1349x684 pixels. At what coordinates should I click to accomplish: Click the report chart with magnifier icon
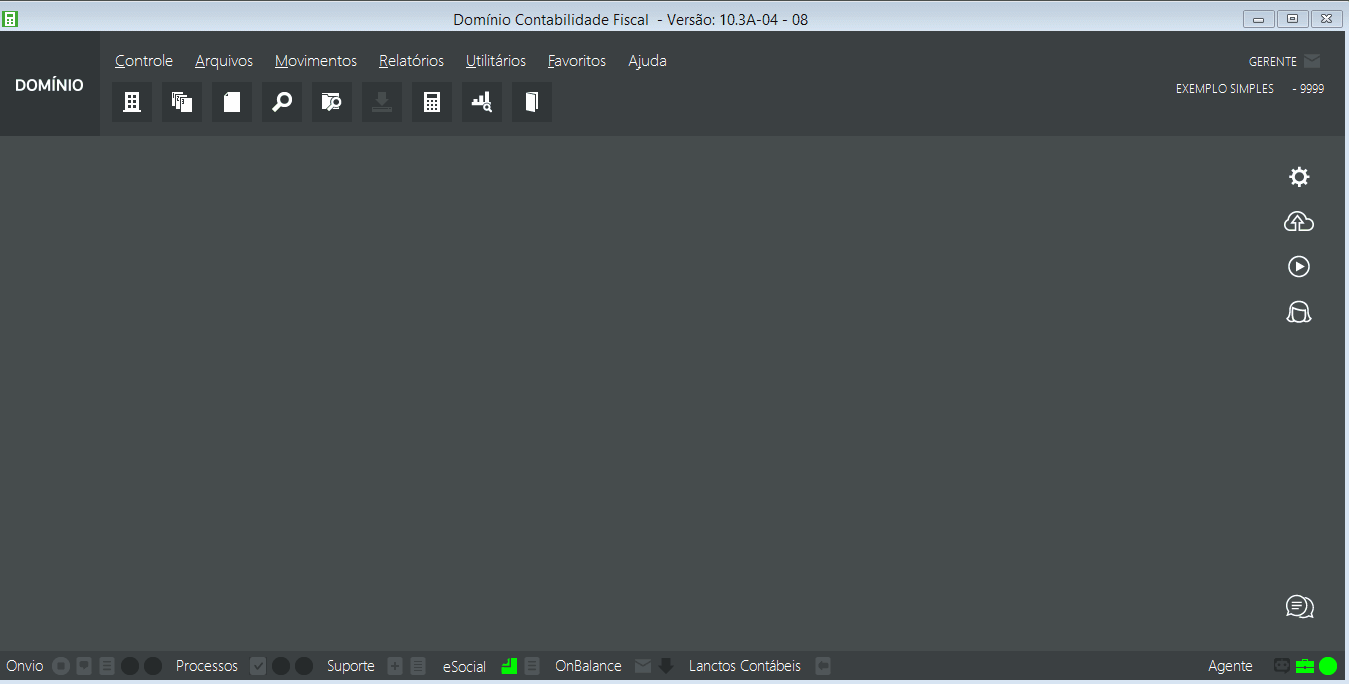tap(481, 101)
